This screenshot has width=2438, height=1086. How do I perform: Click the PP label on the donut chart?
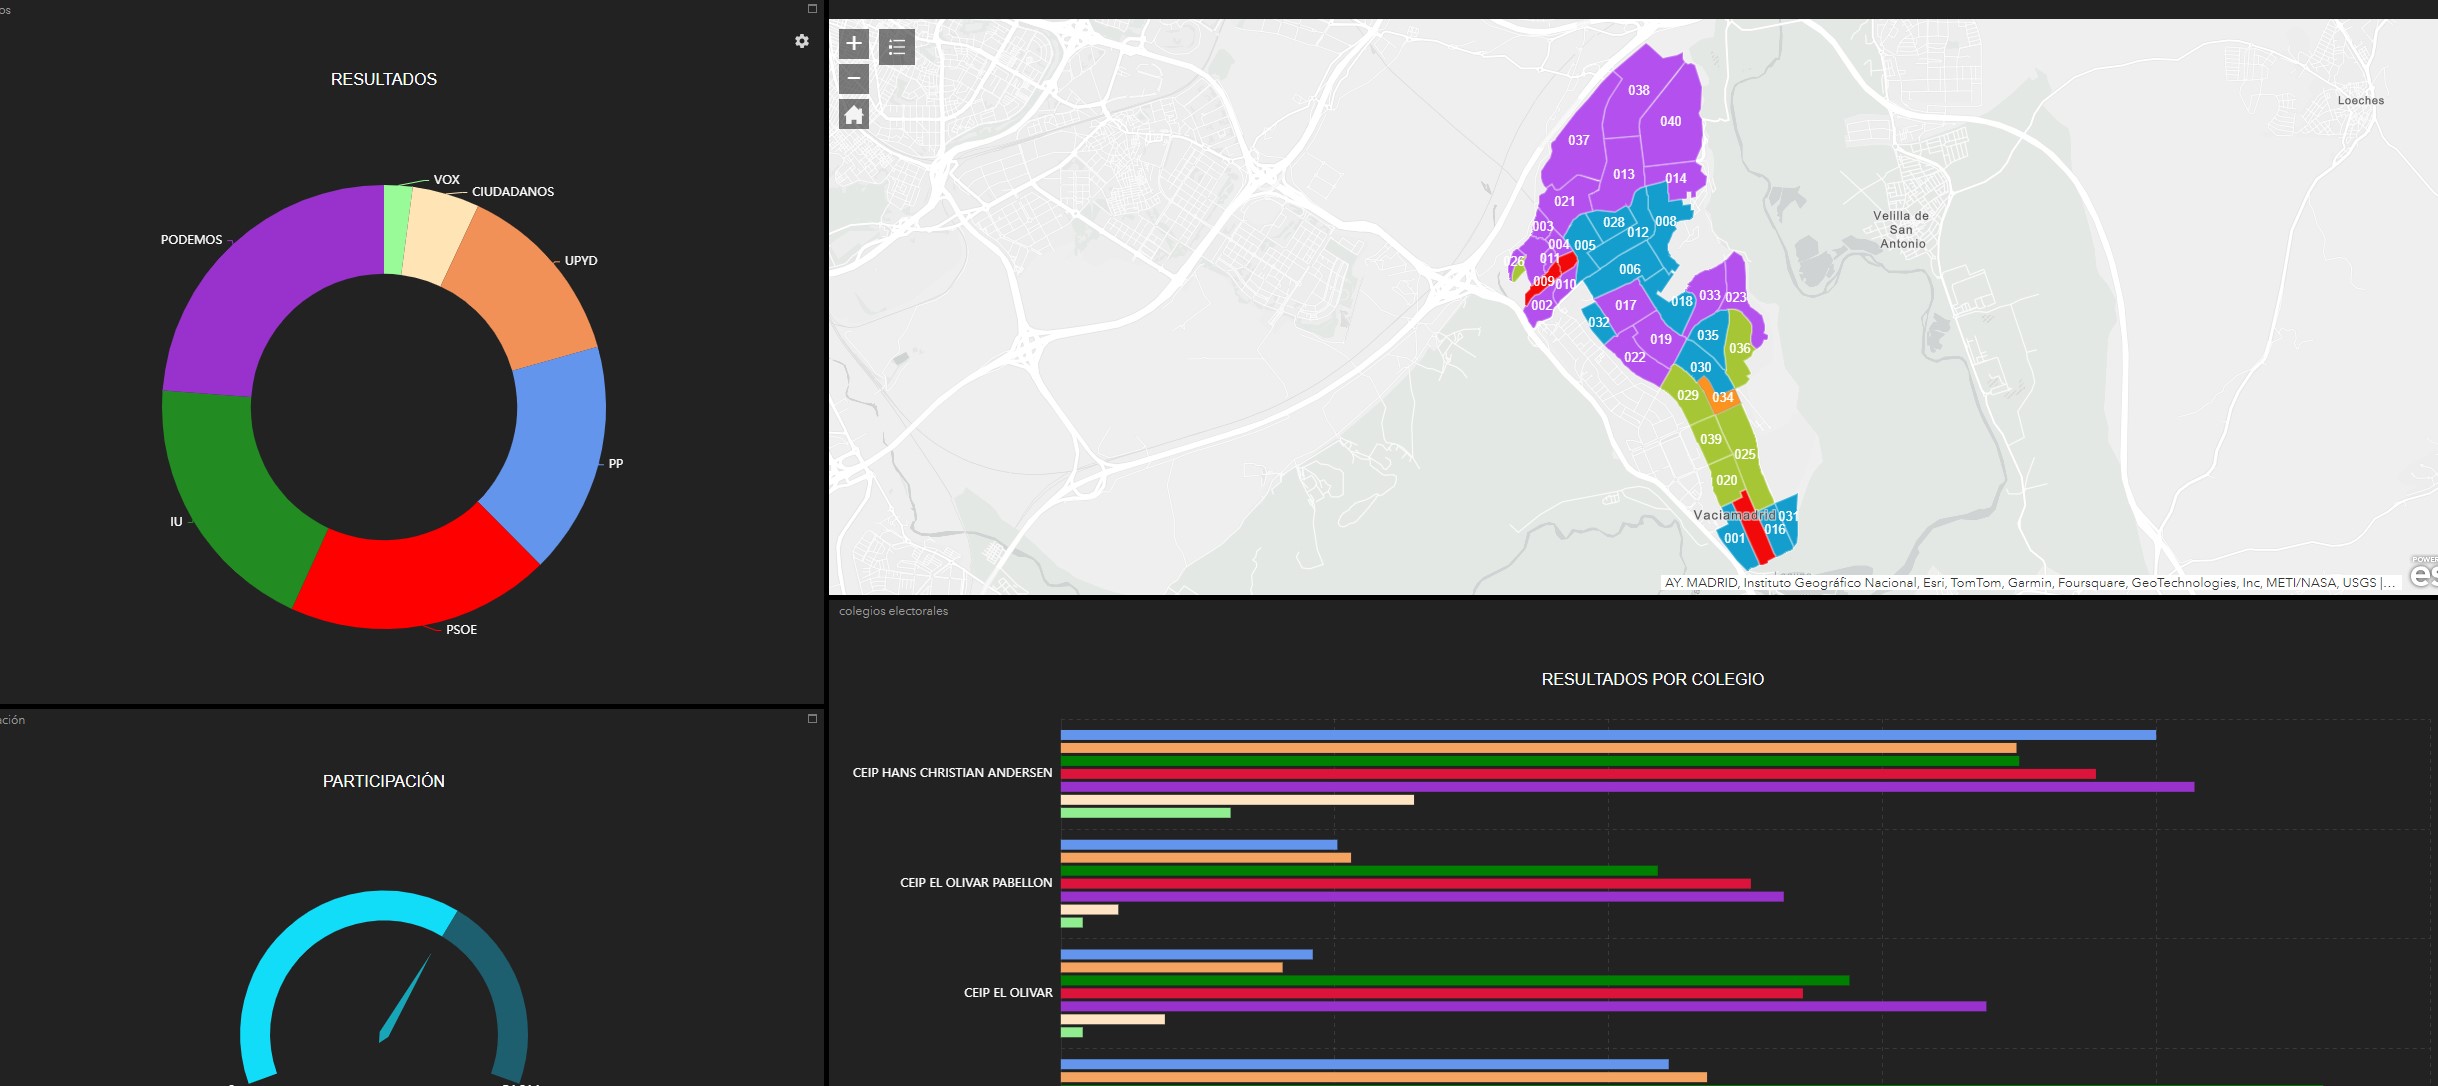pyautogui.click(x=616, y=464)
